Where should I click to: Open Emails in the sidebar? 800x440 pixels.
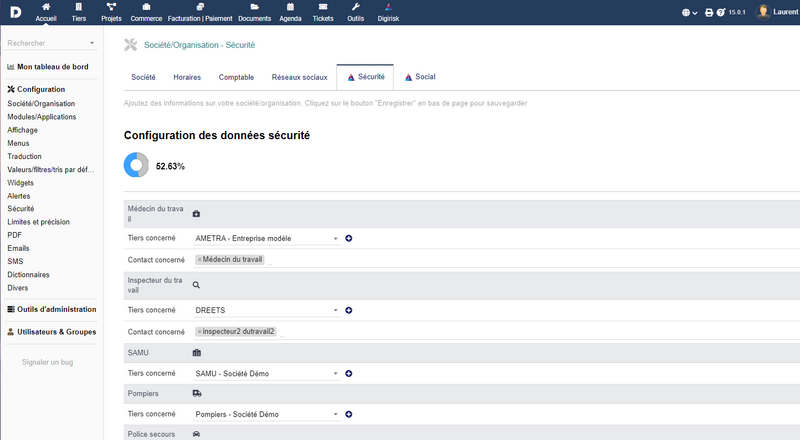tap(18, 249)
